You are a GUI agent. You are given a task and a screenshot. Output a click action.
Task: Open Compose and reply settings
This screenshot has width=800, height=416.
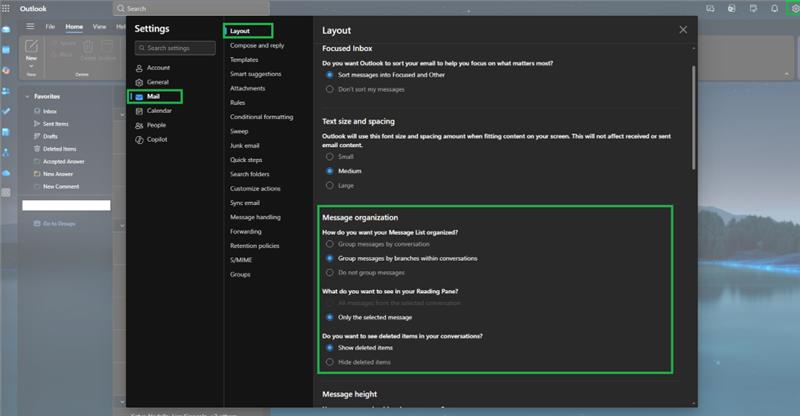tap(257, 45)
